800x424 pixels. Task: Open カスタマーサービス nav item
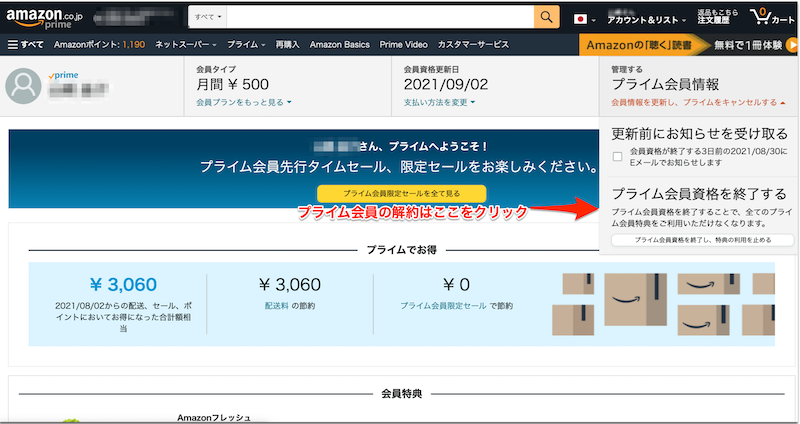point(473,45)
